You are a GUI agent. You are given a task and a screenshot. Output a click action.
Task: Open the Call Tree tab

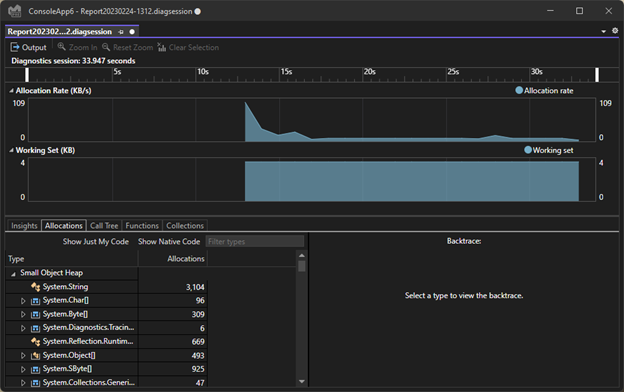[104, 226]
